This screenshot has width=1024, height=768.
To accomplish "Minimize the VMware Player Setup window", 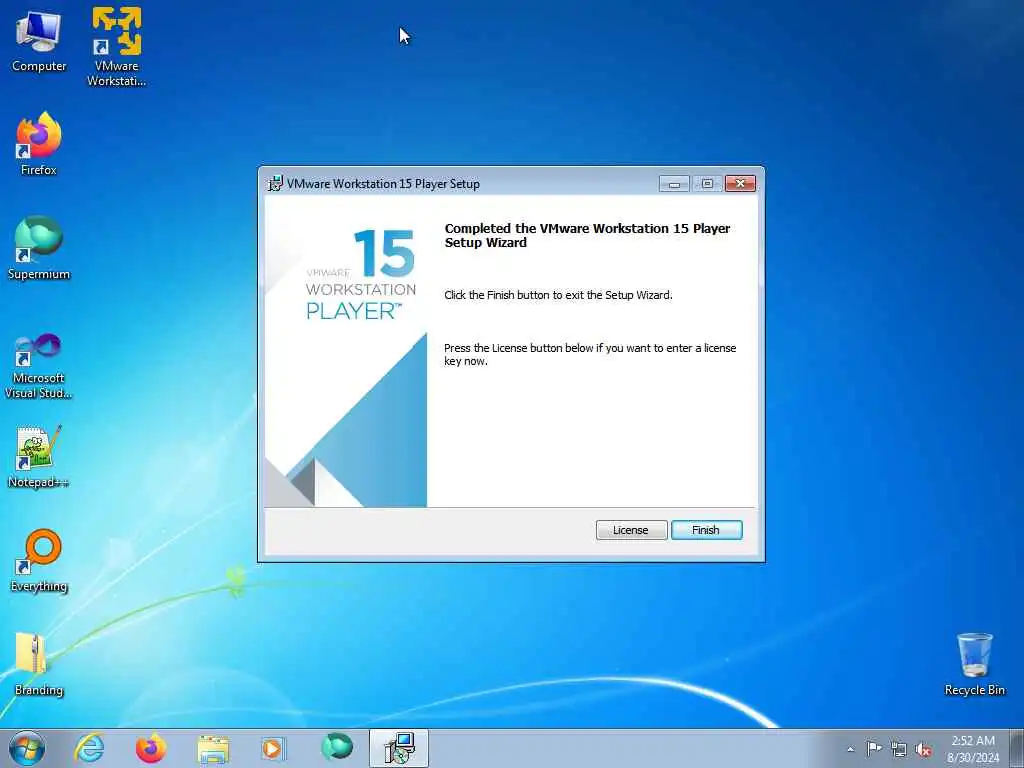I will 674,184.
